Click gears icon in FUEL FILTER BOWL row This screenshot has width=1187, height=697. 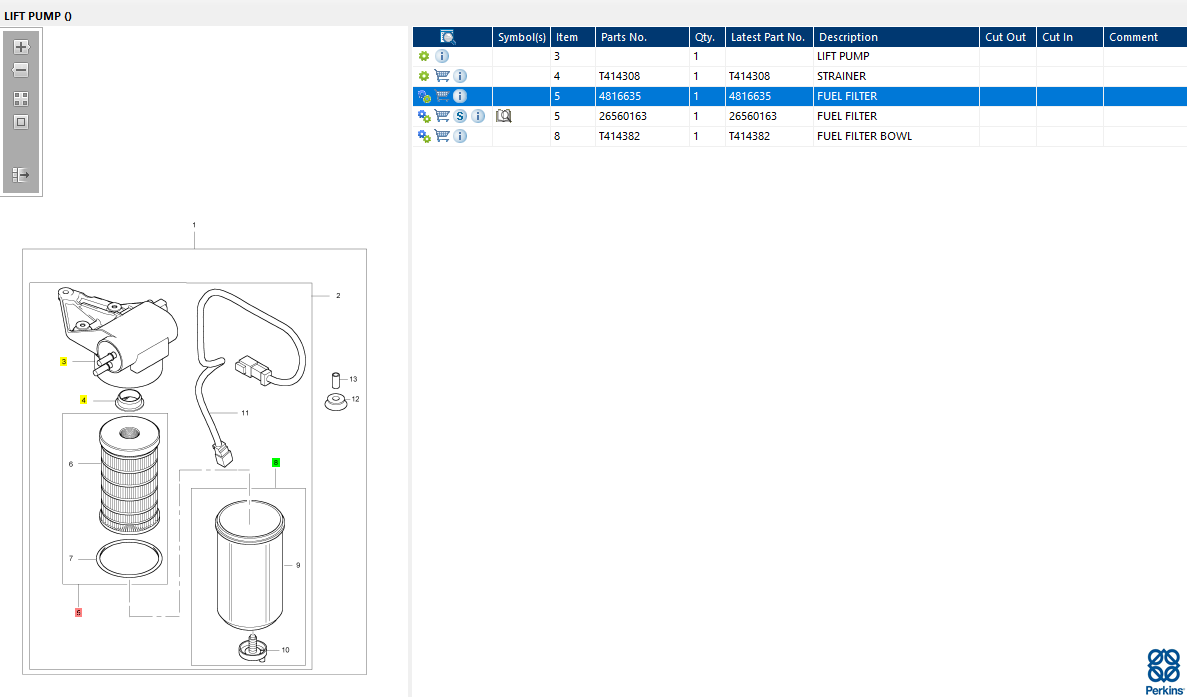click(x=424, y=136)
